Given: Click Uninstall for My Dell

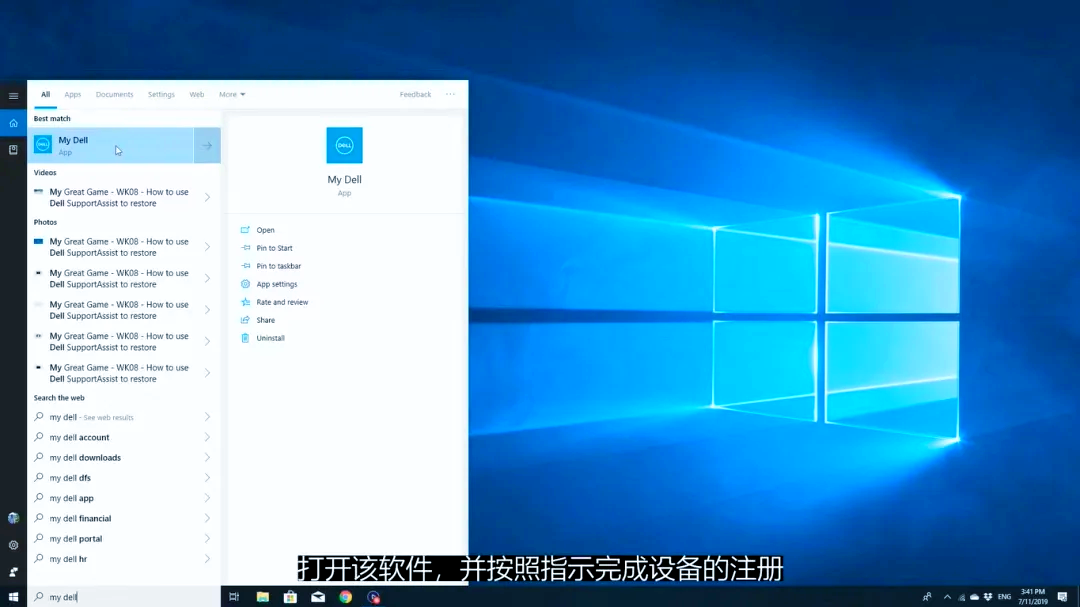Looking at the screenshot, I should tap(270, 338).
